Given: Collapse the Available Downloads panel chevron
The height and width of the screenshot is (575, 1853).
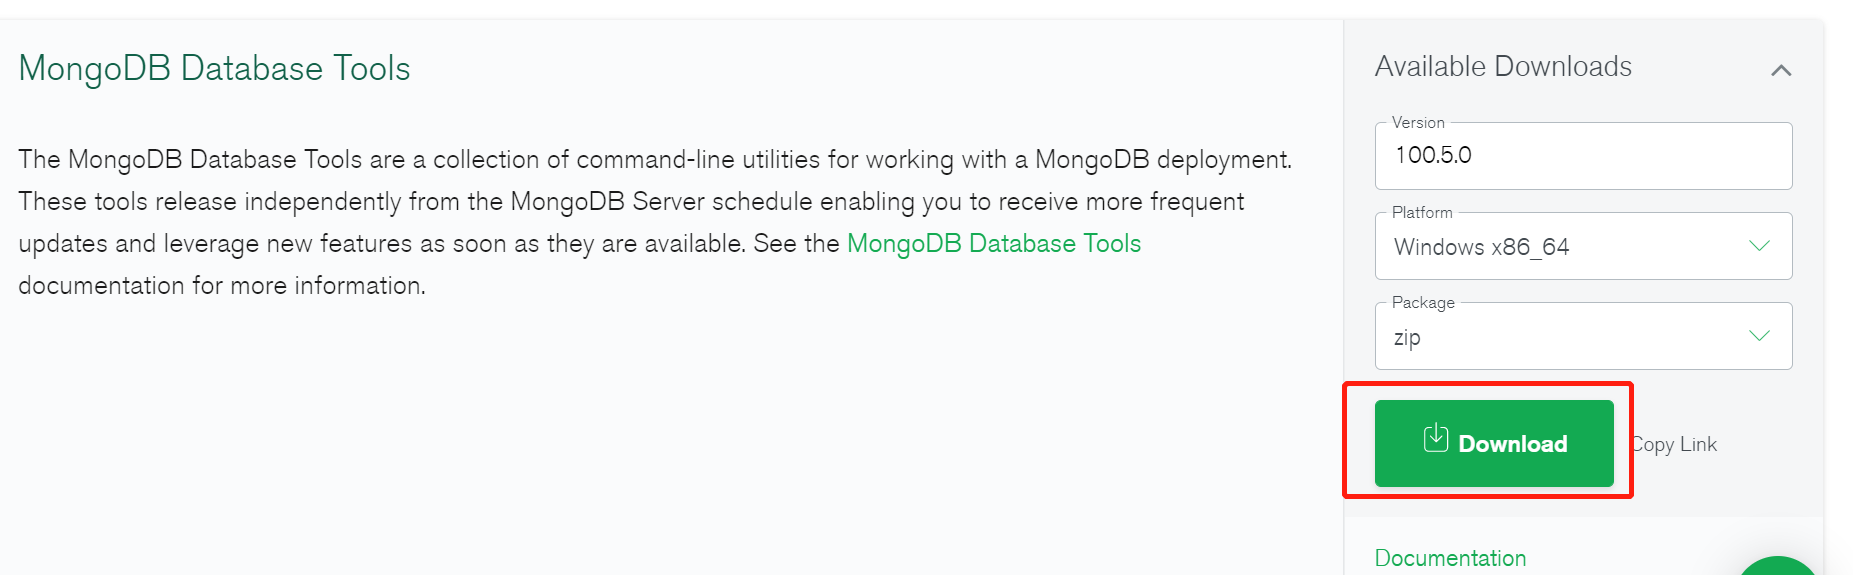Looking at the screenshot, I should [1781, 70].
